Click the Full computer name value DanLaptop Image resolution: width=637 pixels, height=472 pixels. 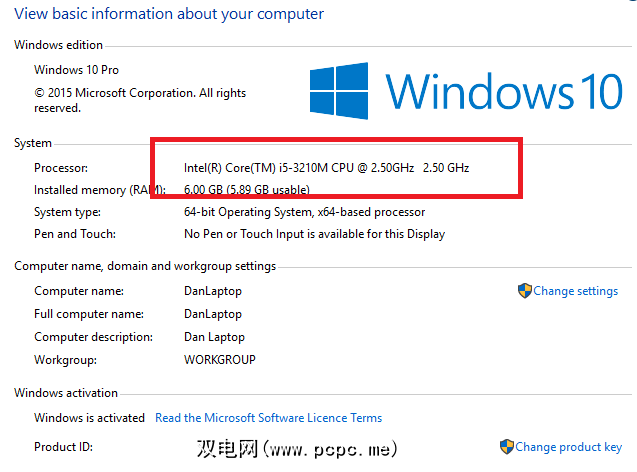tap(213, 314)
